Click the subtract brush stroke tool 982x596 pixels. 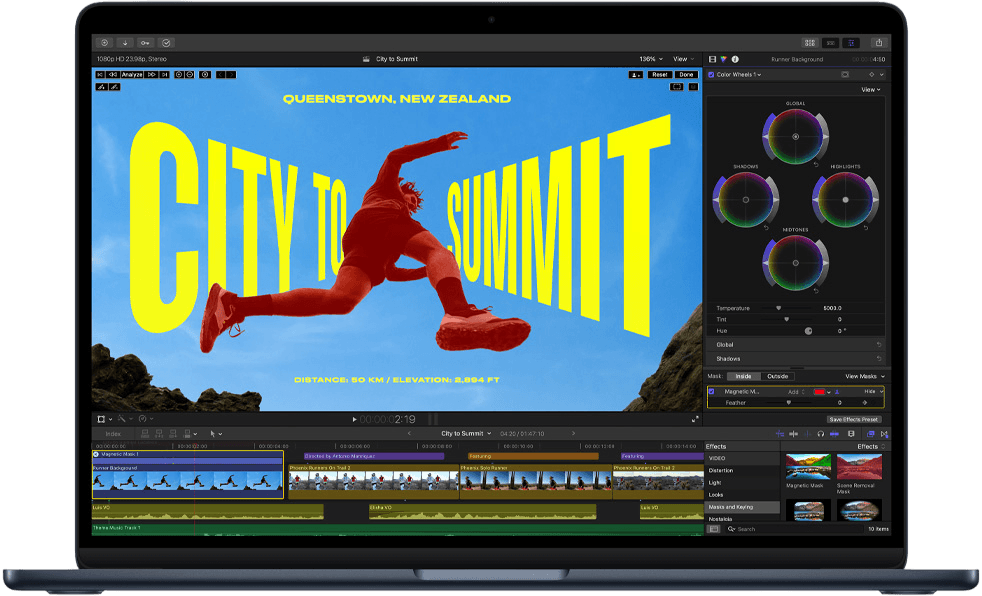[114, 87]
